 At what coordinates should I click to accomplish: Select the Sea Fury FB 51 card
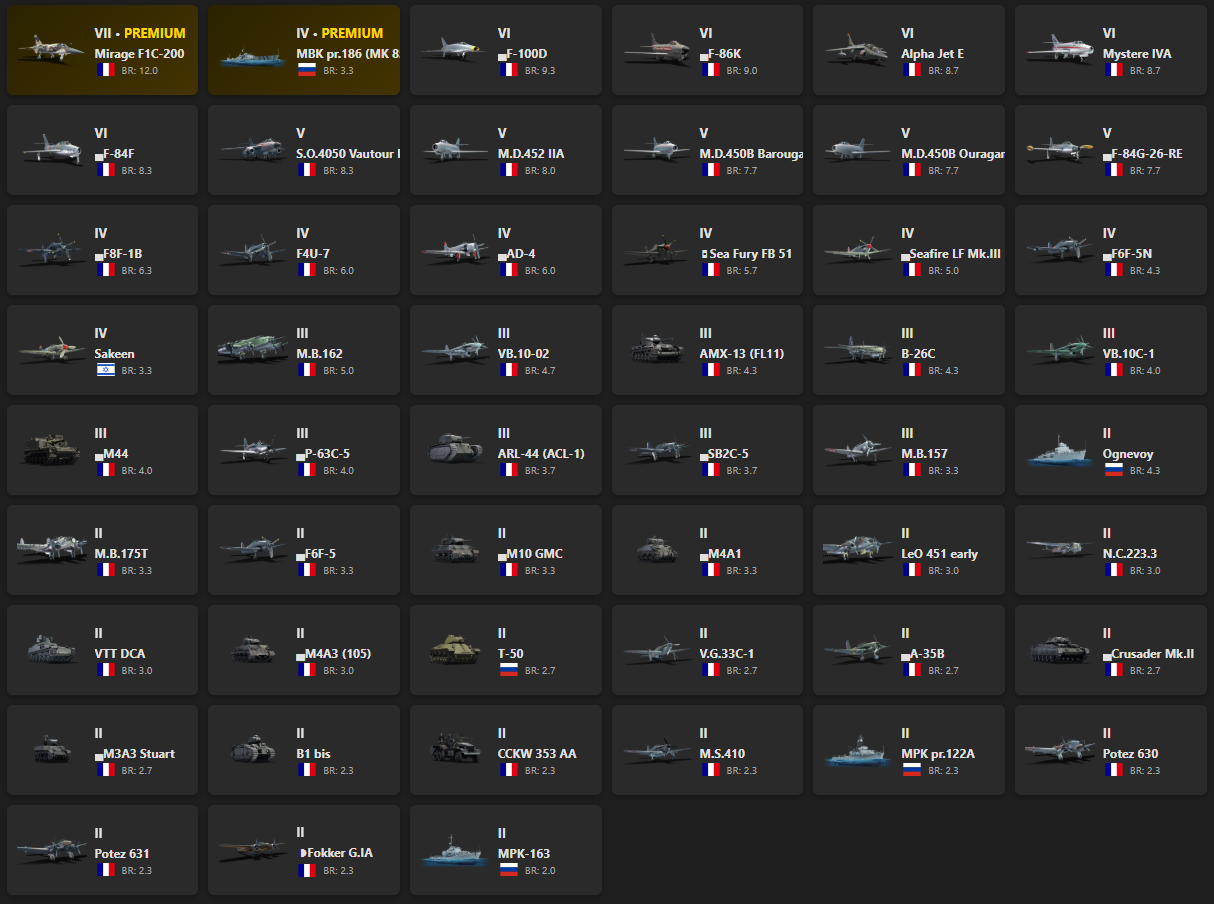click(x=707, y=250)
